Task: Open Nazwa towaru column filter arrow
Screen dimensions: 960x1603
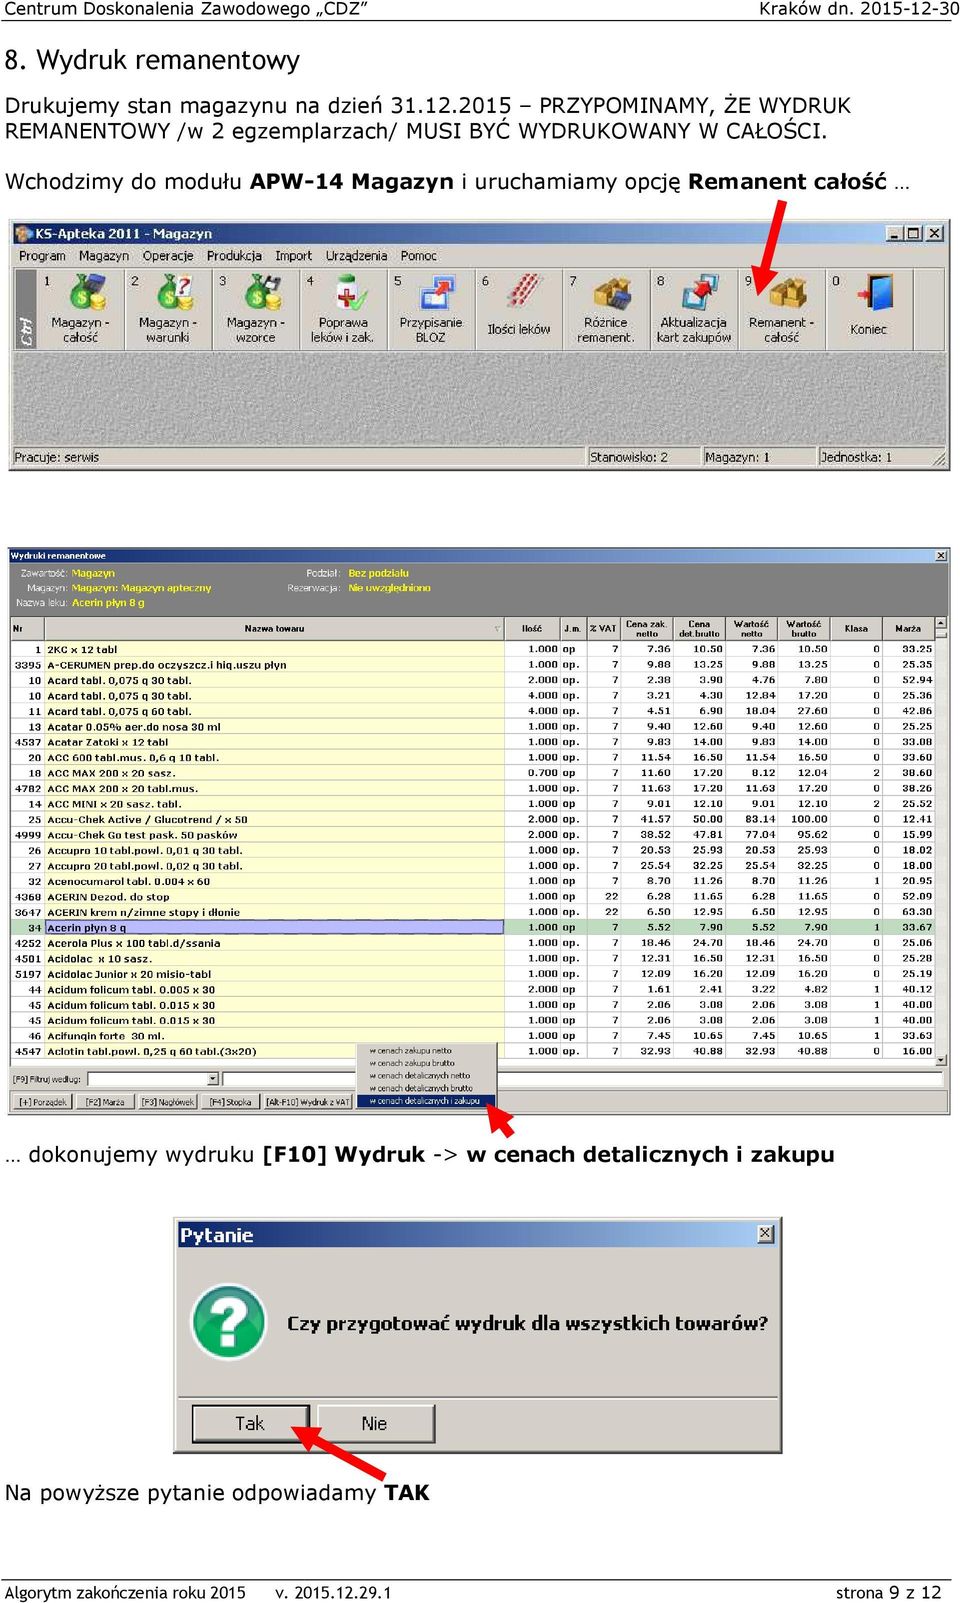Action: (497, 629)
